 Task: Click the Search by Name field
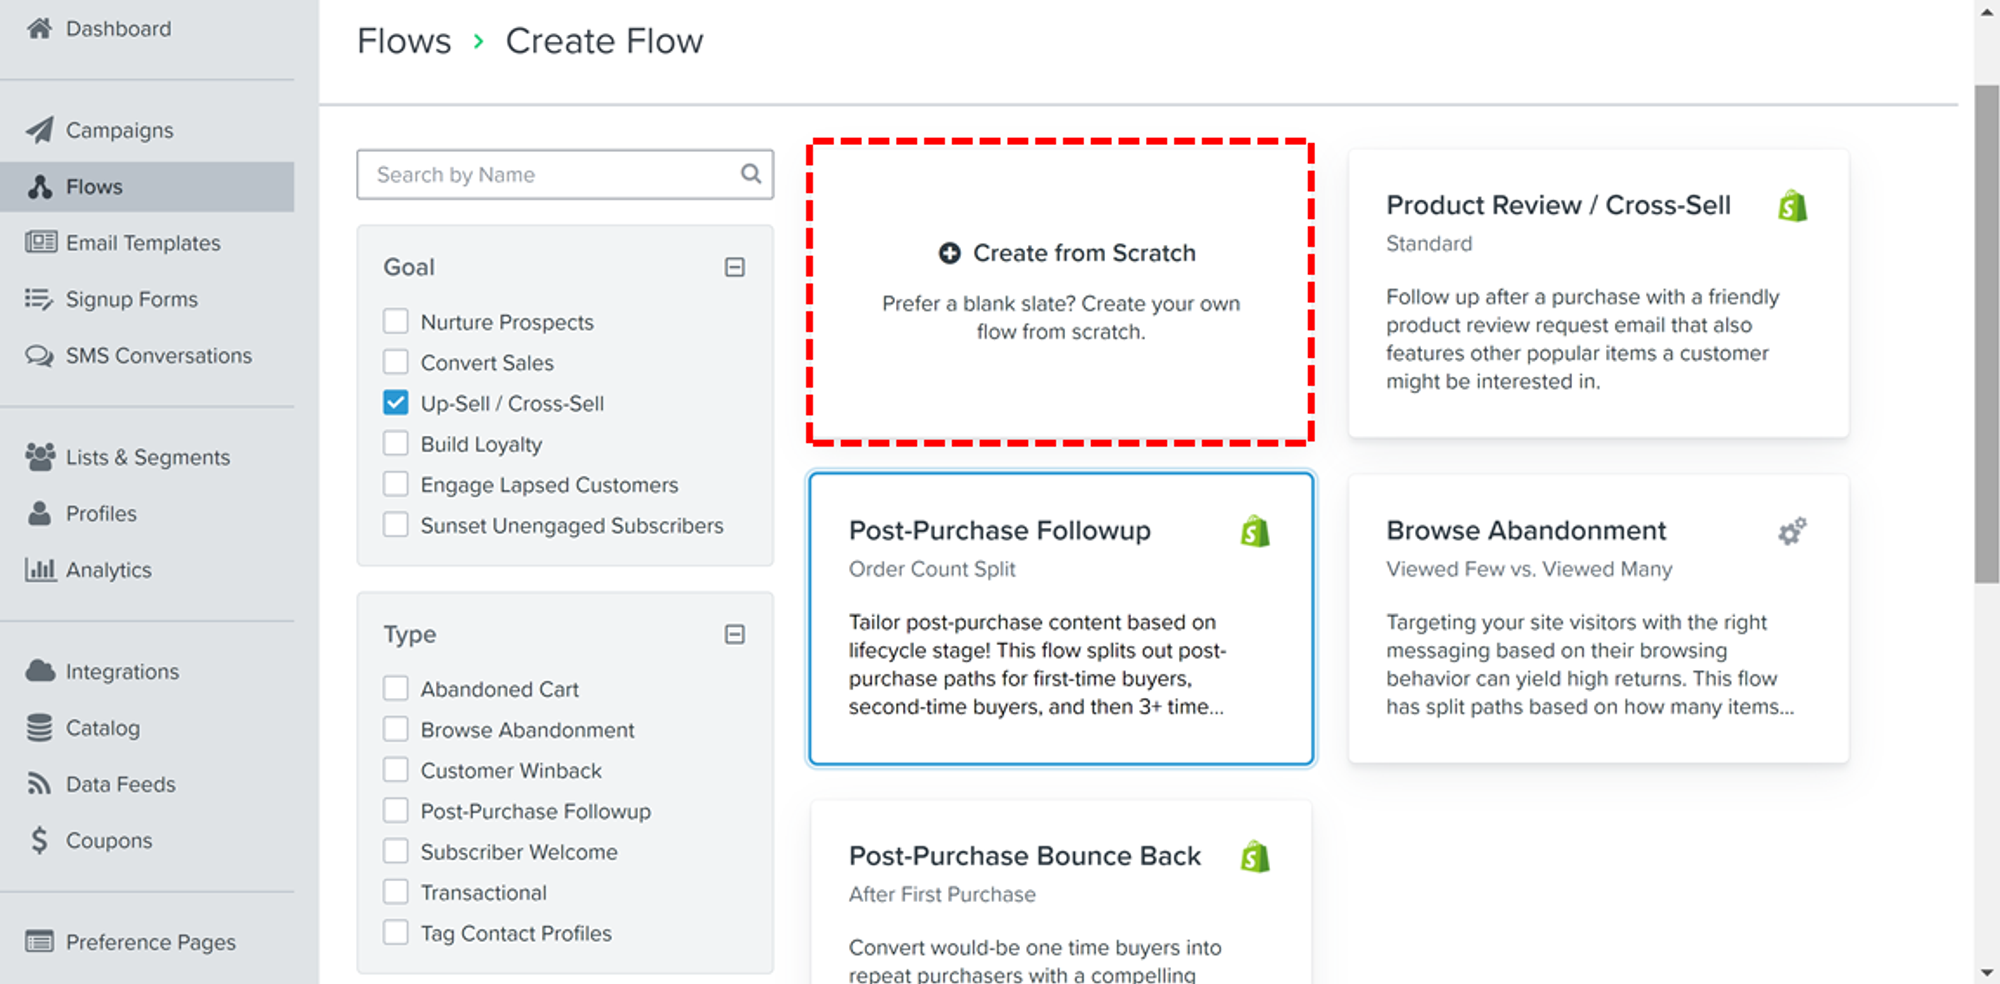point(550,175)
